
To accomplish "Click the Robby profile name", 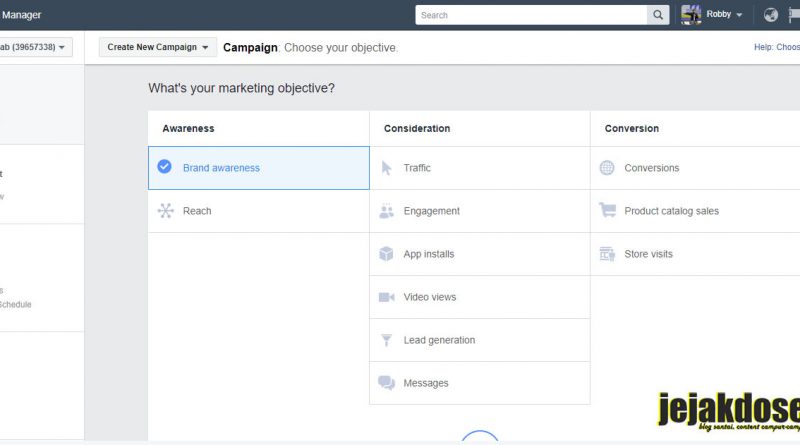I will (718, 14).
